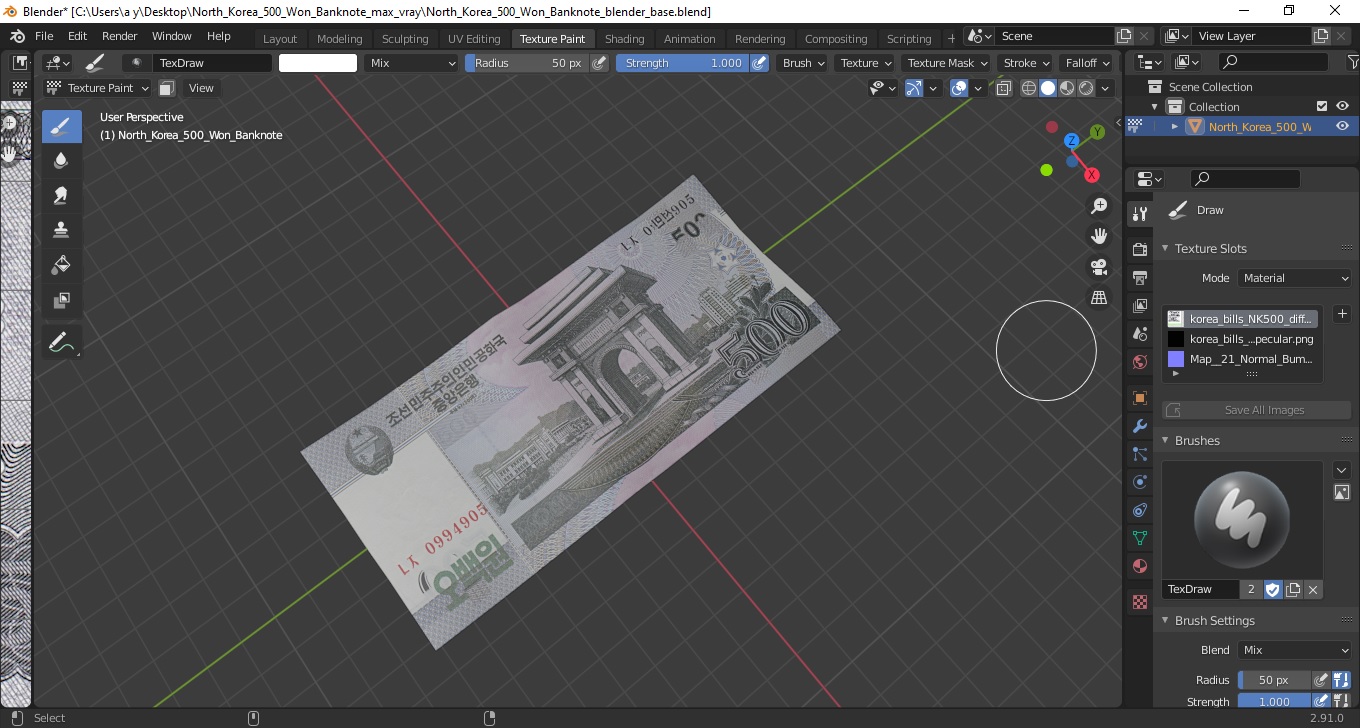Open the Modifier properties tab
The image size is (1360, 728).
[1139, 426]
